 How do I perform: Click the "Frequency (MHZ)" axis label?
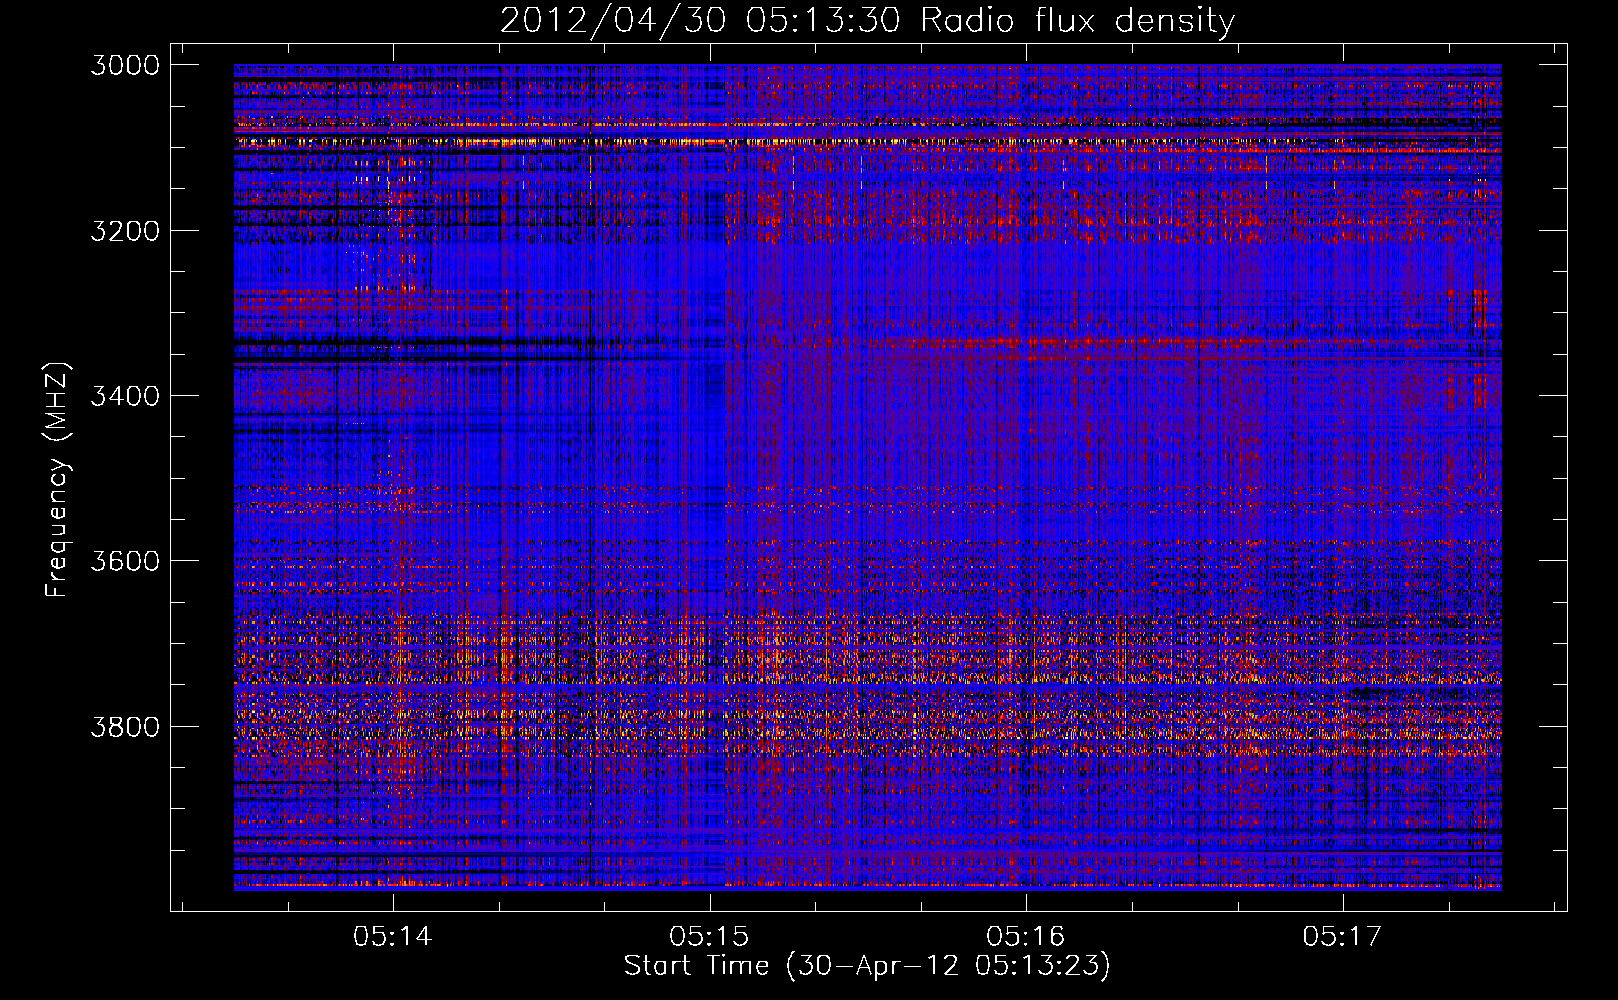point(57,480)
